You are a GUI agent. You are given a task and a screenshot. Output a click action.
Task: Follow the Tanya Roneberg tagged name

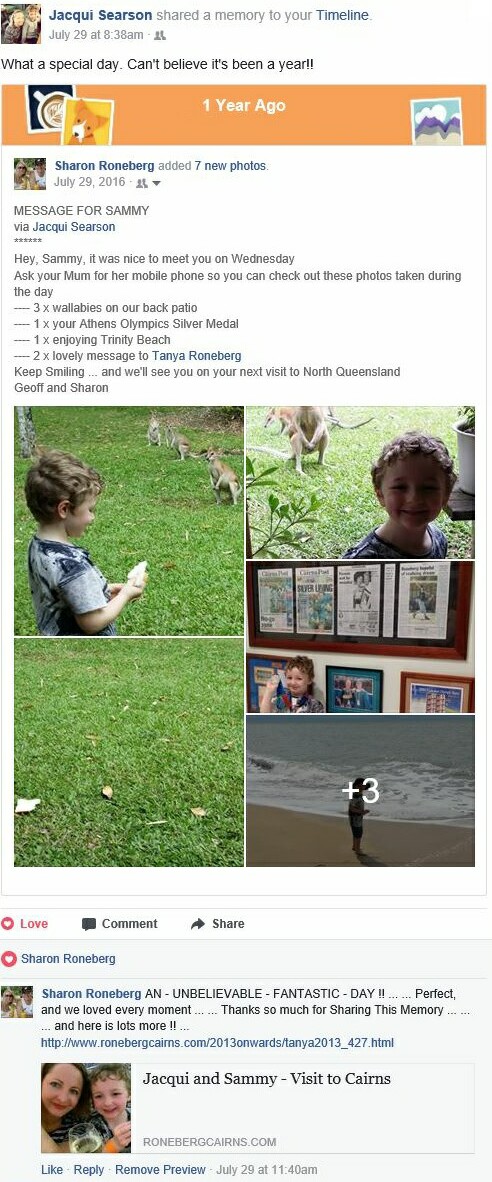[x=197, y=356]
